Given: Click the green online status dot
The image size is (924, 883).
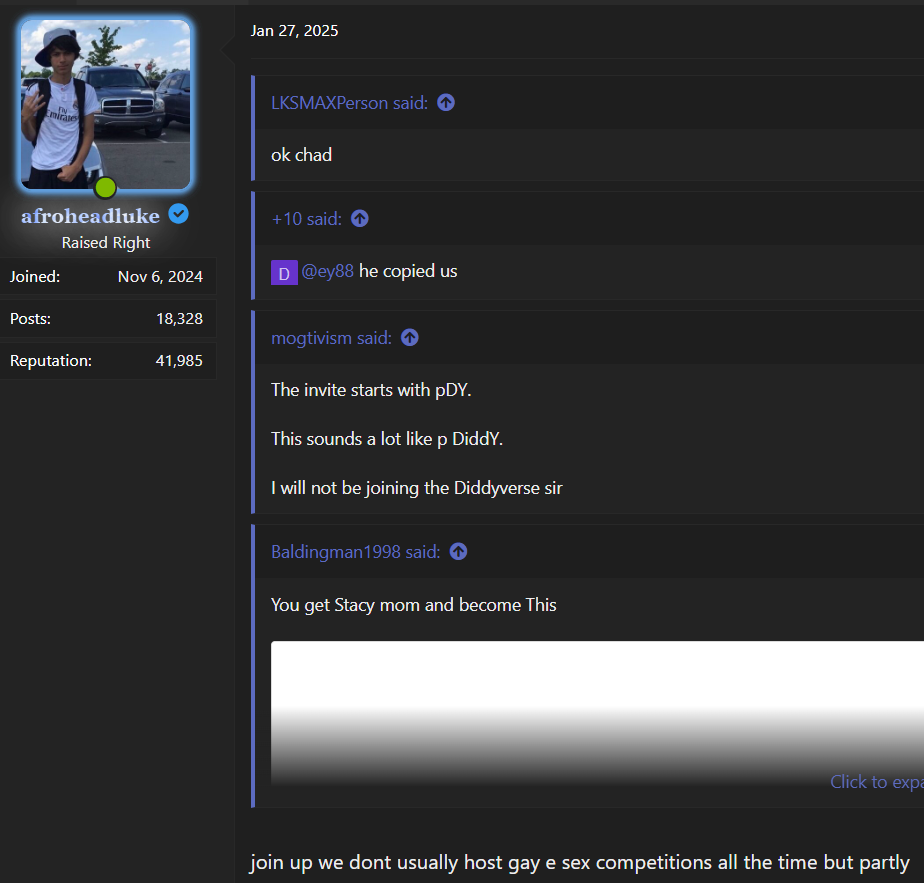Looking at the screenshot, I should (105, 188).
